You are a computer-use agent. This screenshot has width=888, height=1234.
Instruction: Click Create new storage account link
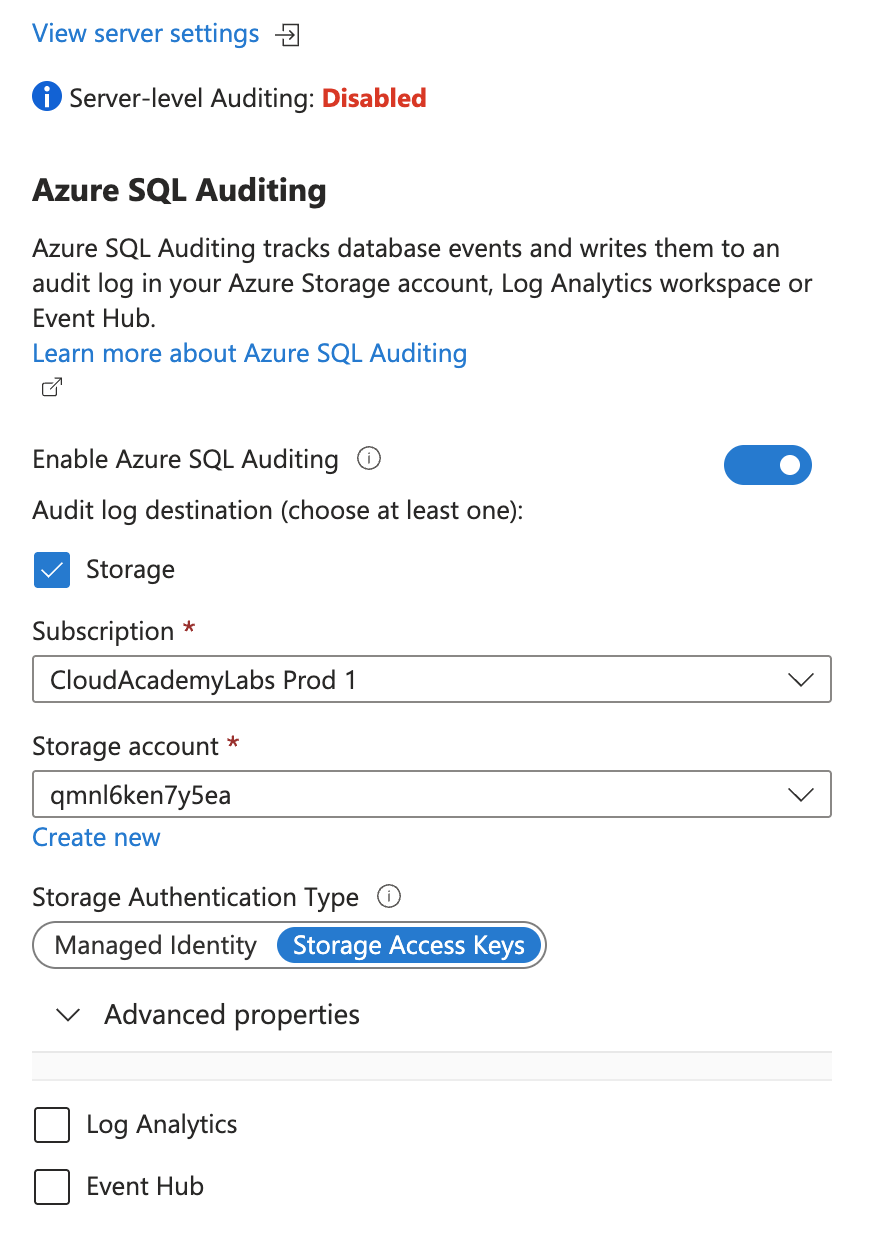pos(97,837)
